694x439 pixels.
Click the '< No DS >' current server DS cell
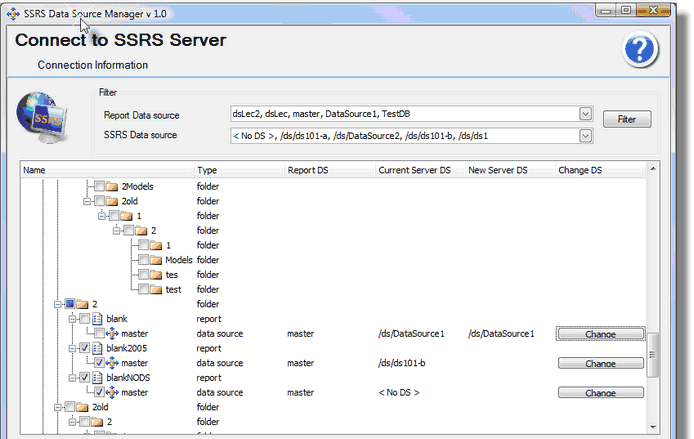point(399,393)
